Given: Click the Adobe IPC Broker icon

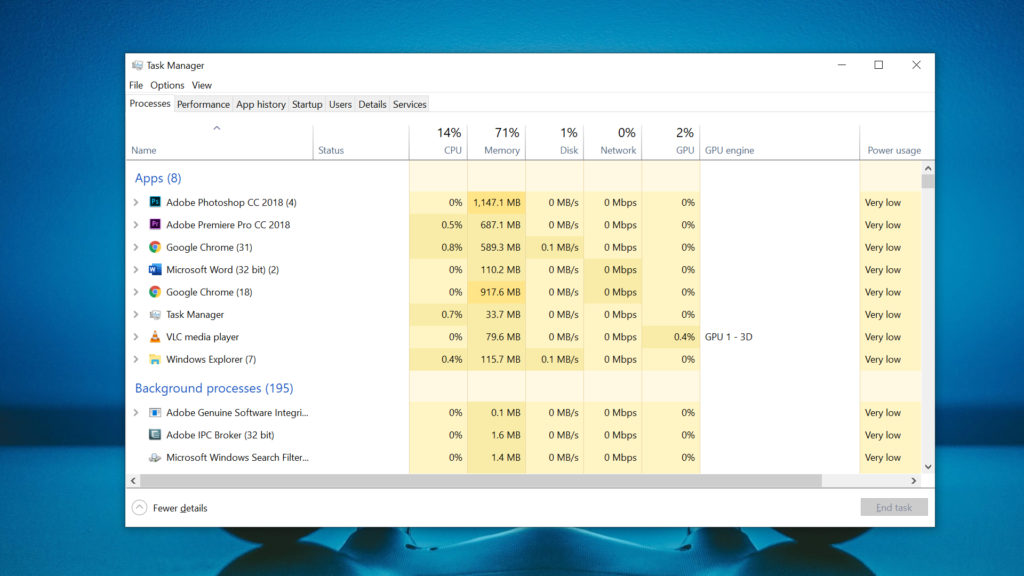Looking at the screenshot, I should point(155,434).
